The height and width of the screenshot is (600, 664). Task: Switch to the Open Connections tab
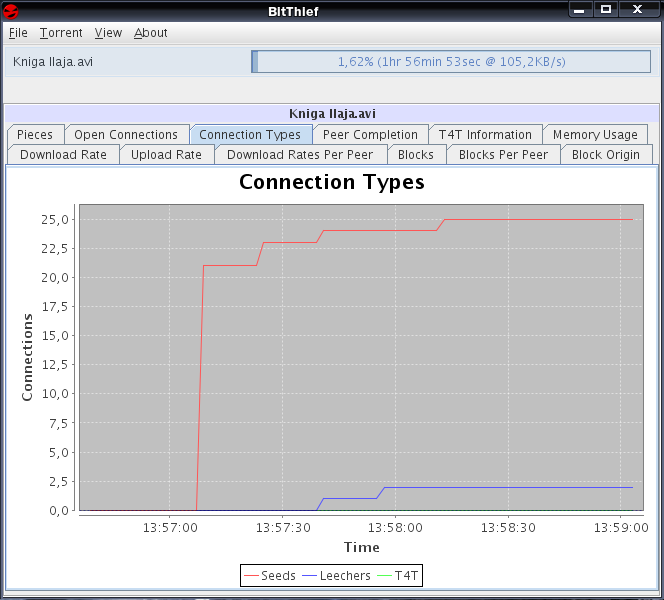pyautogui.click(x=126, y=135)
